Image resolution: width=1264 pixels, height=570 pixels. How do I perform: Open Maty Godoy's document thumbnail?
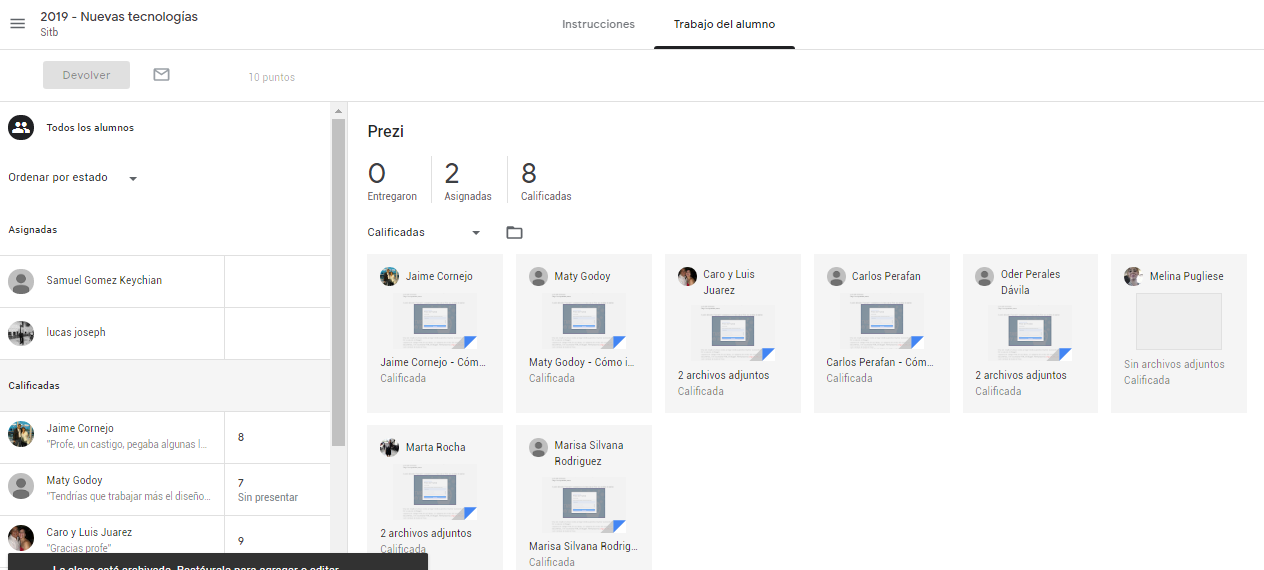coord(583,323)
